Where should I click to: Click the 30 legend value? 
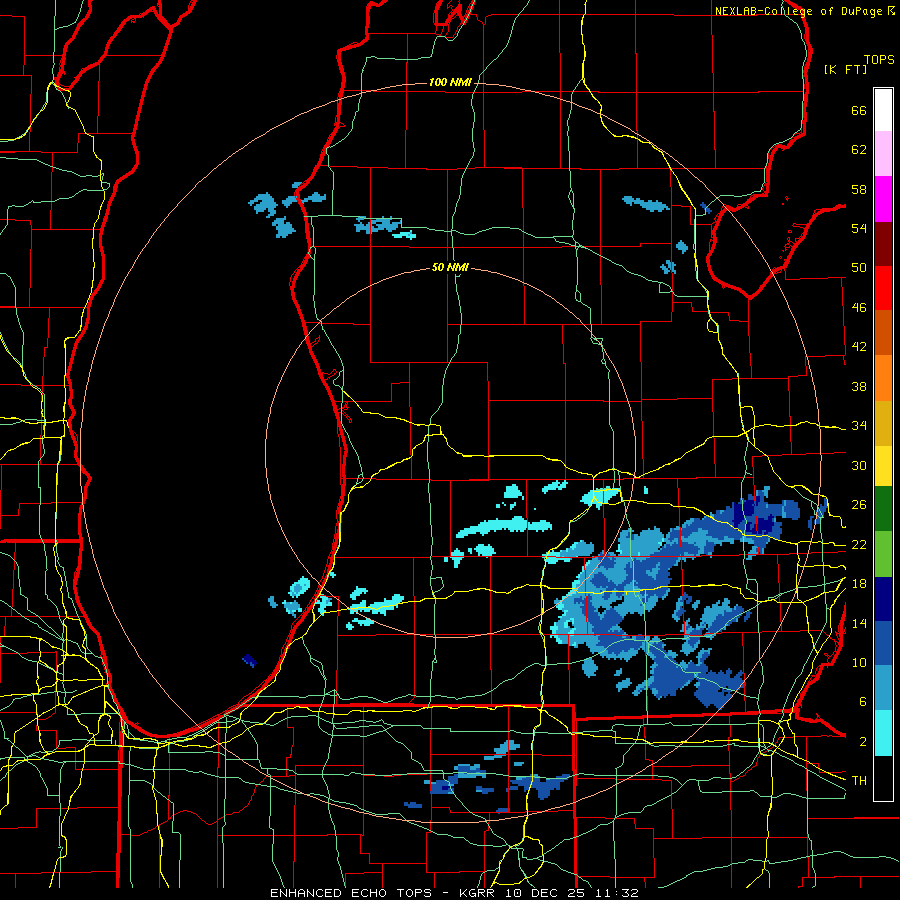click(859, 465)
